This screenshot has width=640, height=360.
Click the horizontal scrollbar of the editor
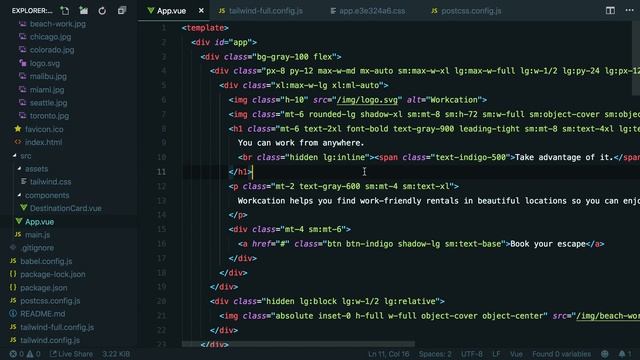(x=298, y=344)
